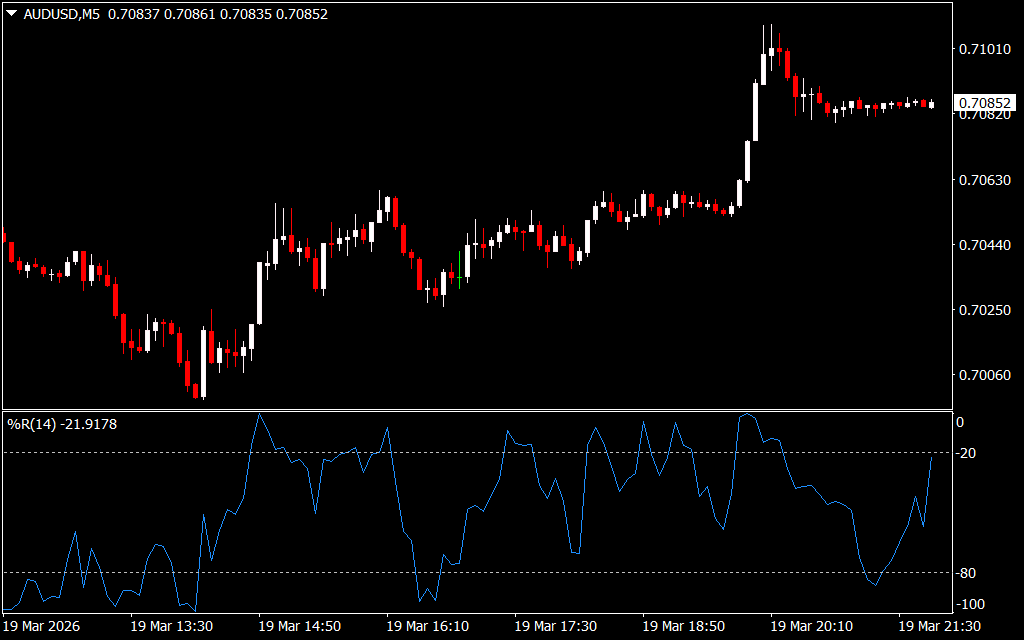Click the 19 Mar 17:30 time label

[x=556, y=626]
